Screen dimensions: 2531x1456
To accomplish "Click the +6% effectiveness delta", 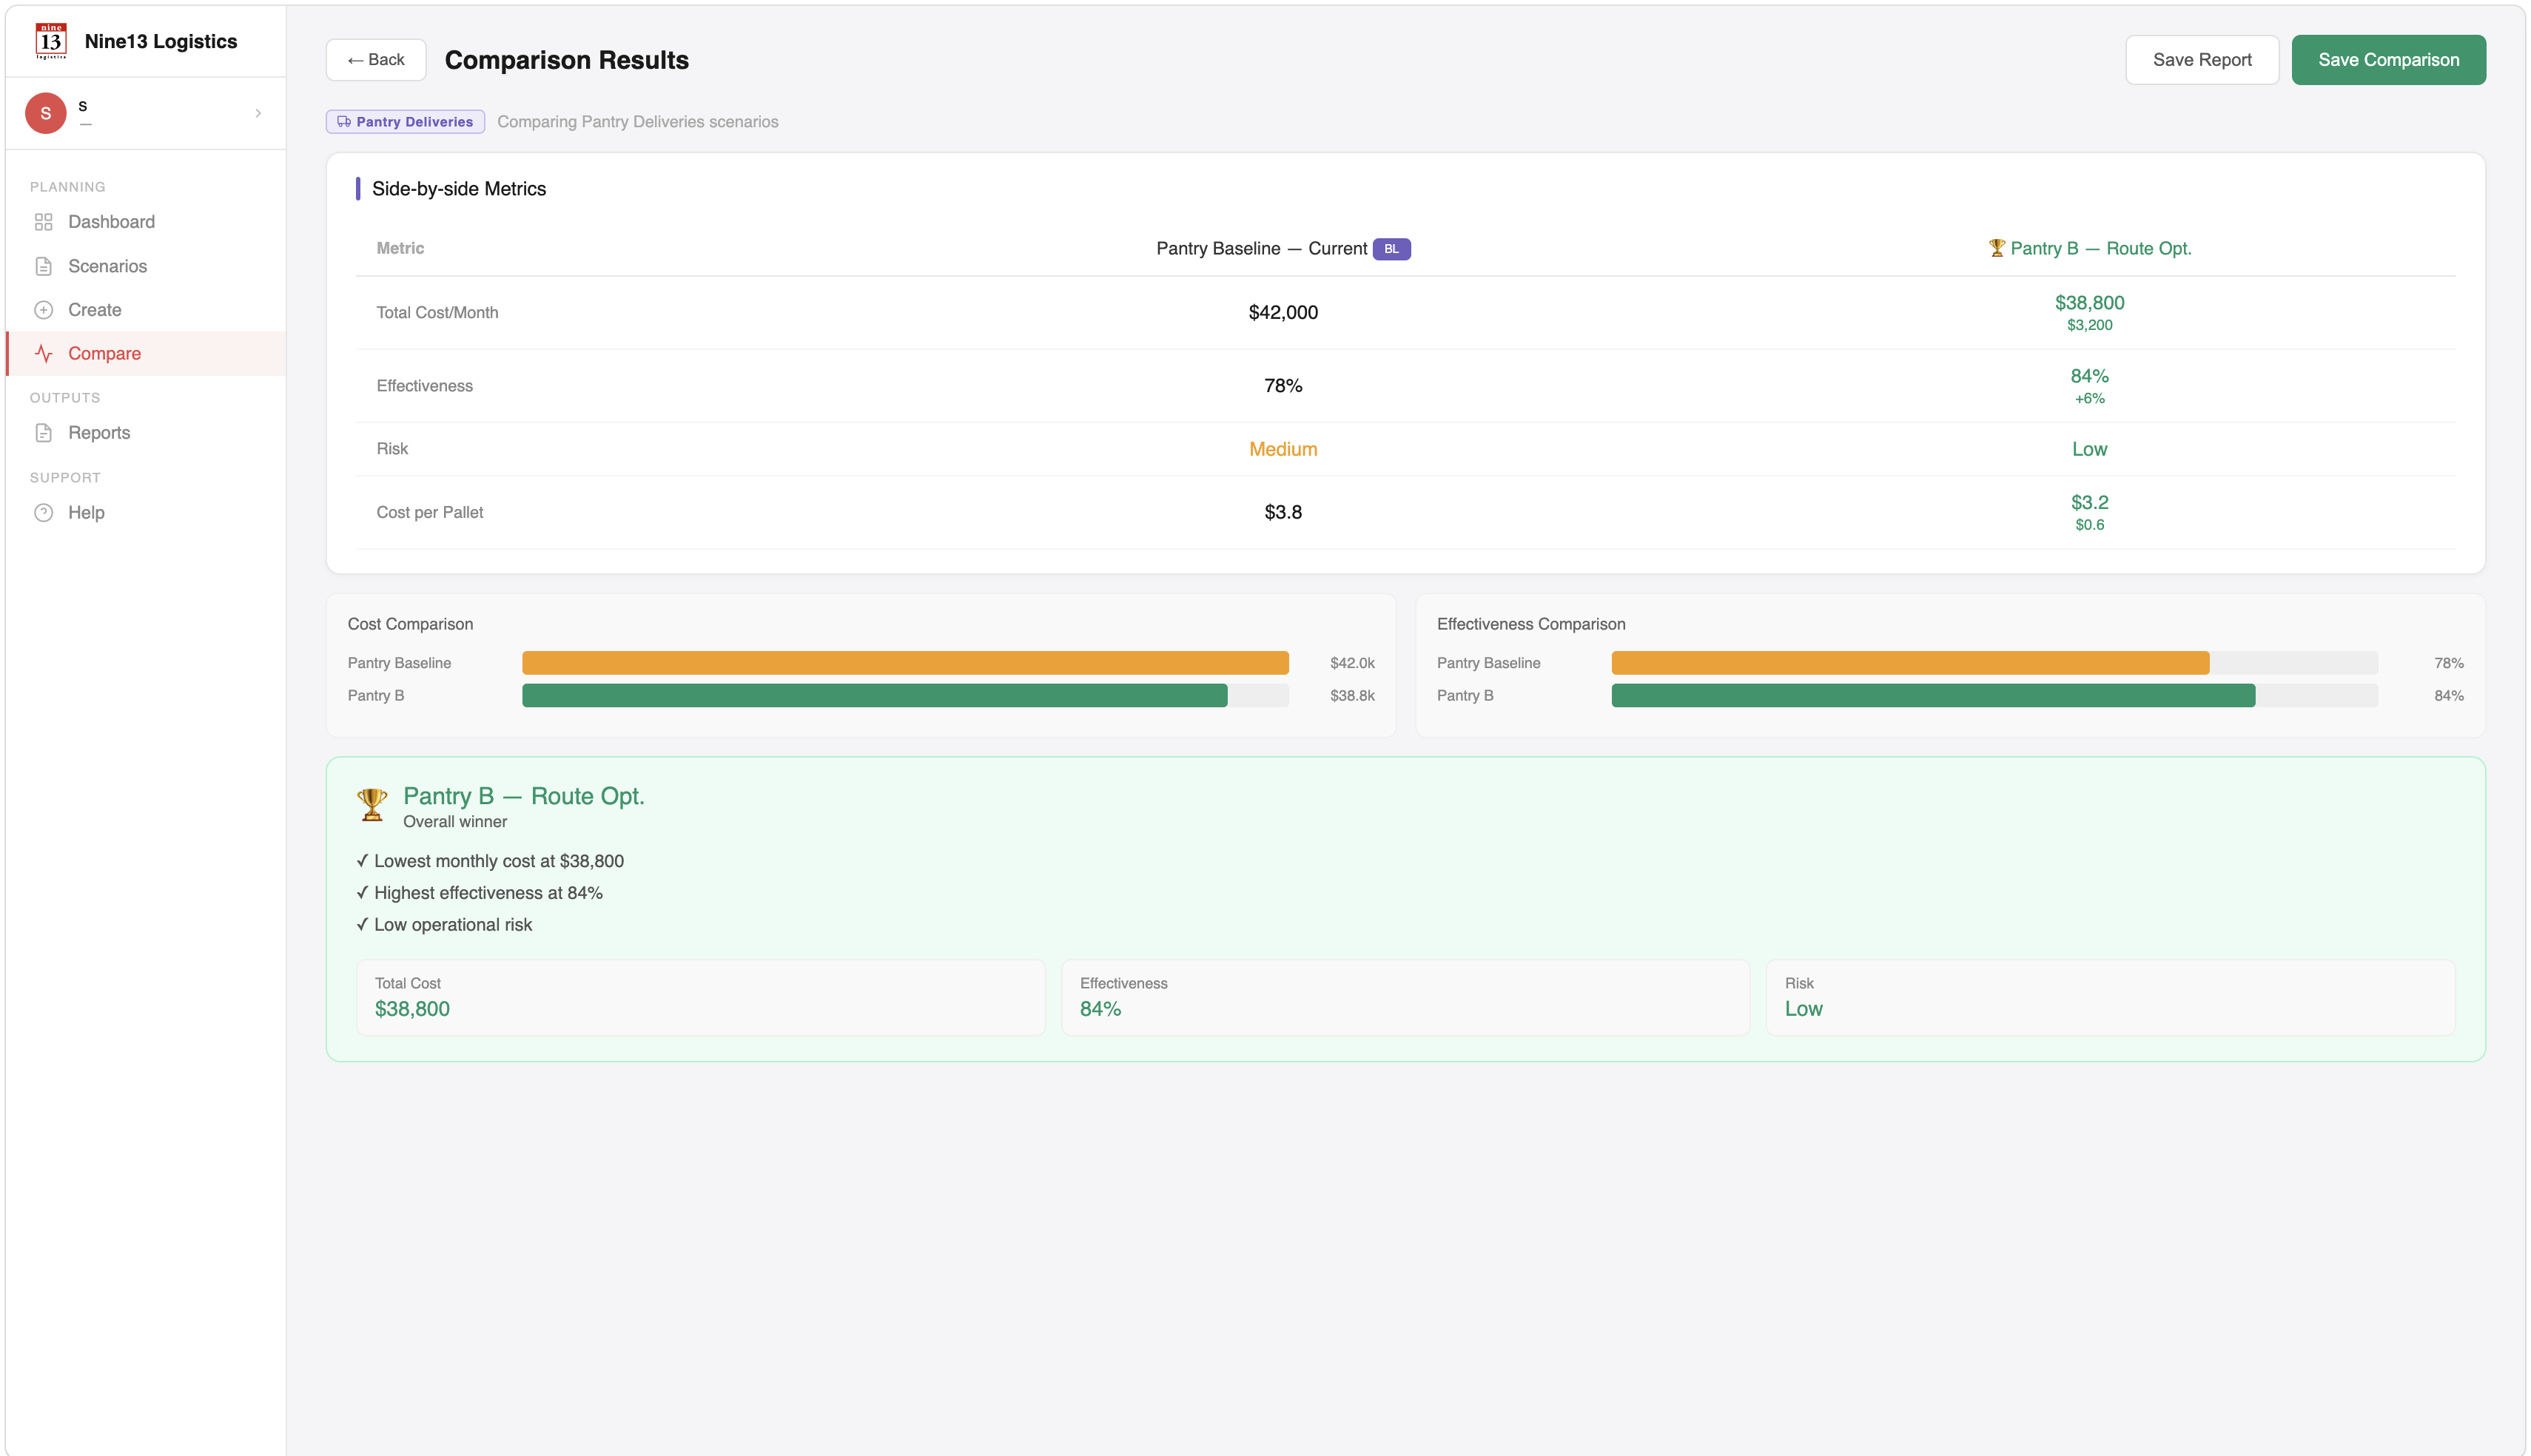I will [2089, 399].
